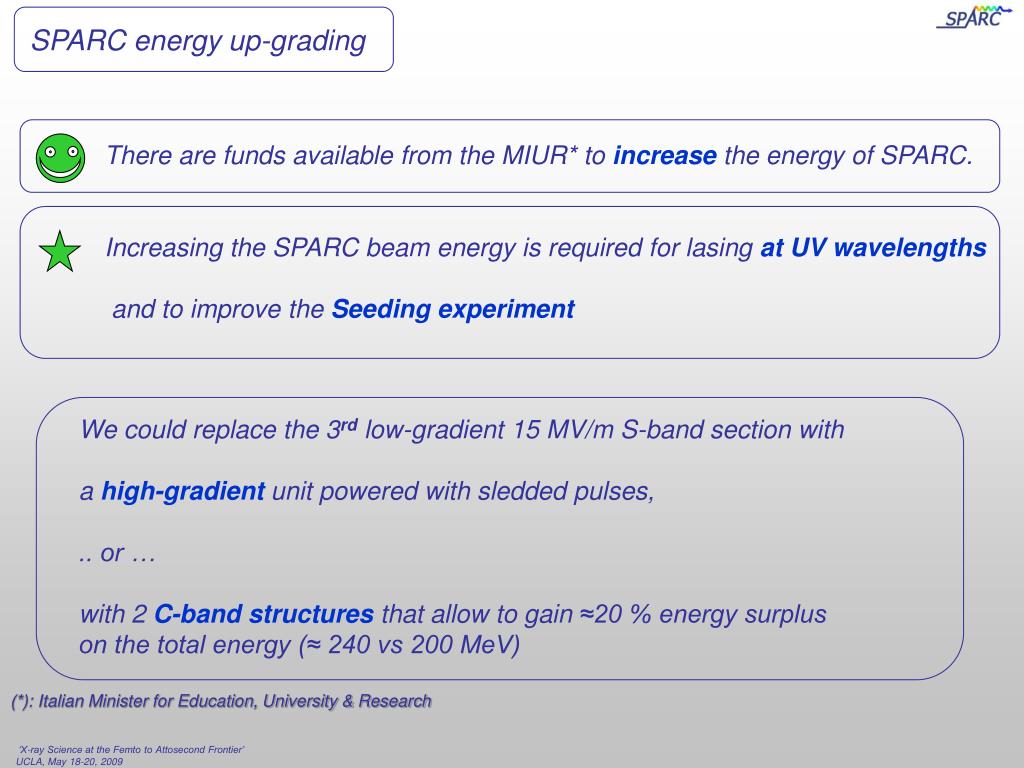Click the bold text 'Seeding experiment'
Viewport: 1024px width, 768px height.
click(453, 309)
